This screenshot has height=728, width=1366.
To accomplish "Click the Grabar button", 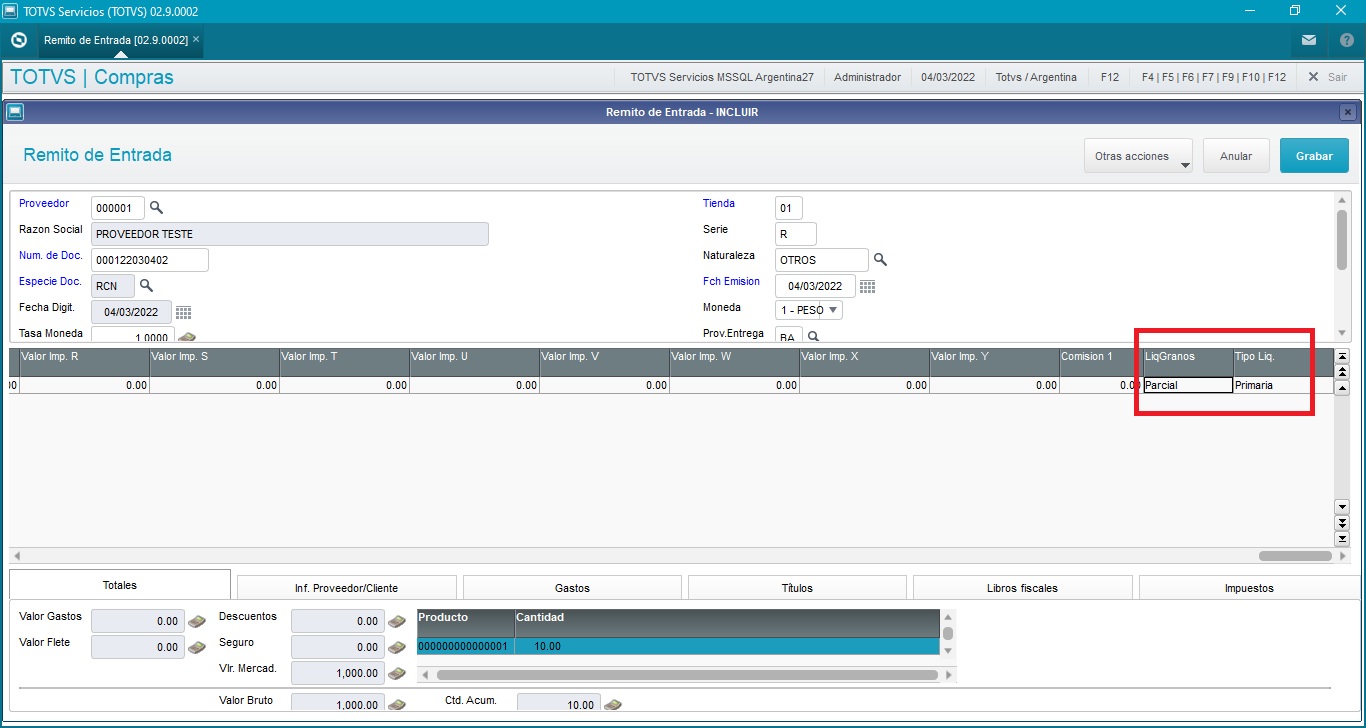I will pyautogui.click(x=1314, y=156).
